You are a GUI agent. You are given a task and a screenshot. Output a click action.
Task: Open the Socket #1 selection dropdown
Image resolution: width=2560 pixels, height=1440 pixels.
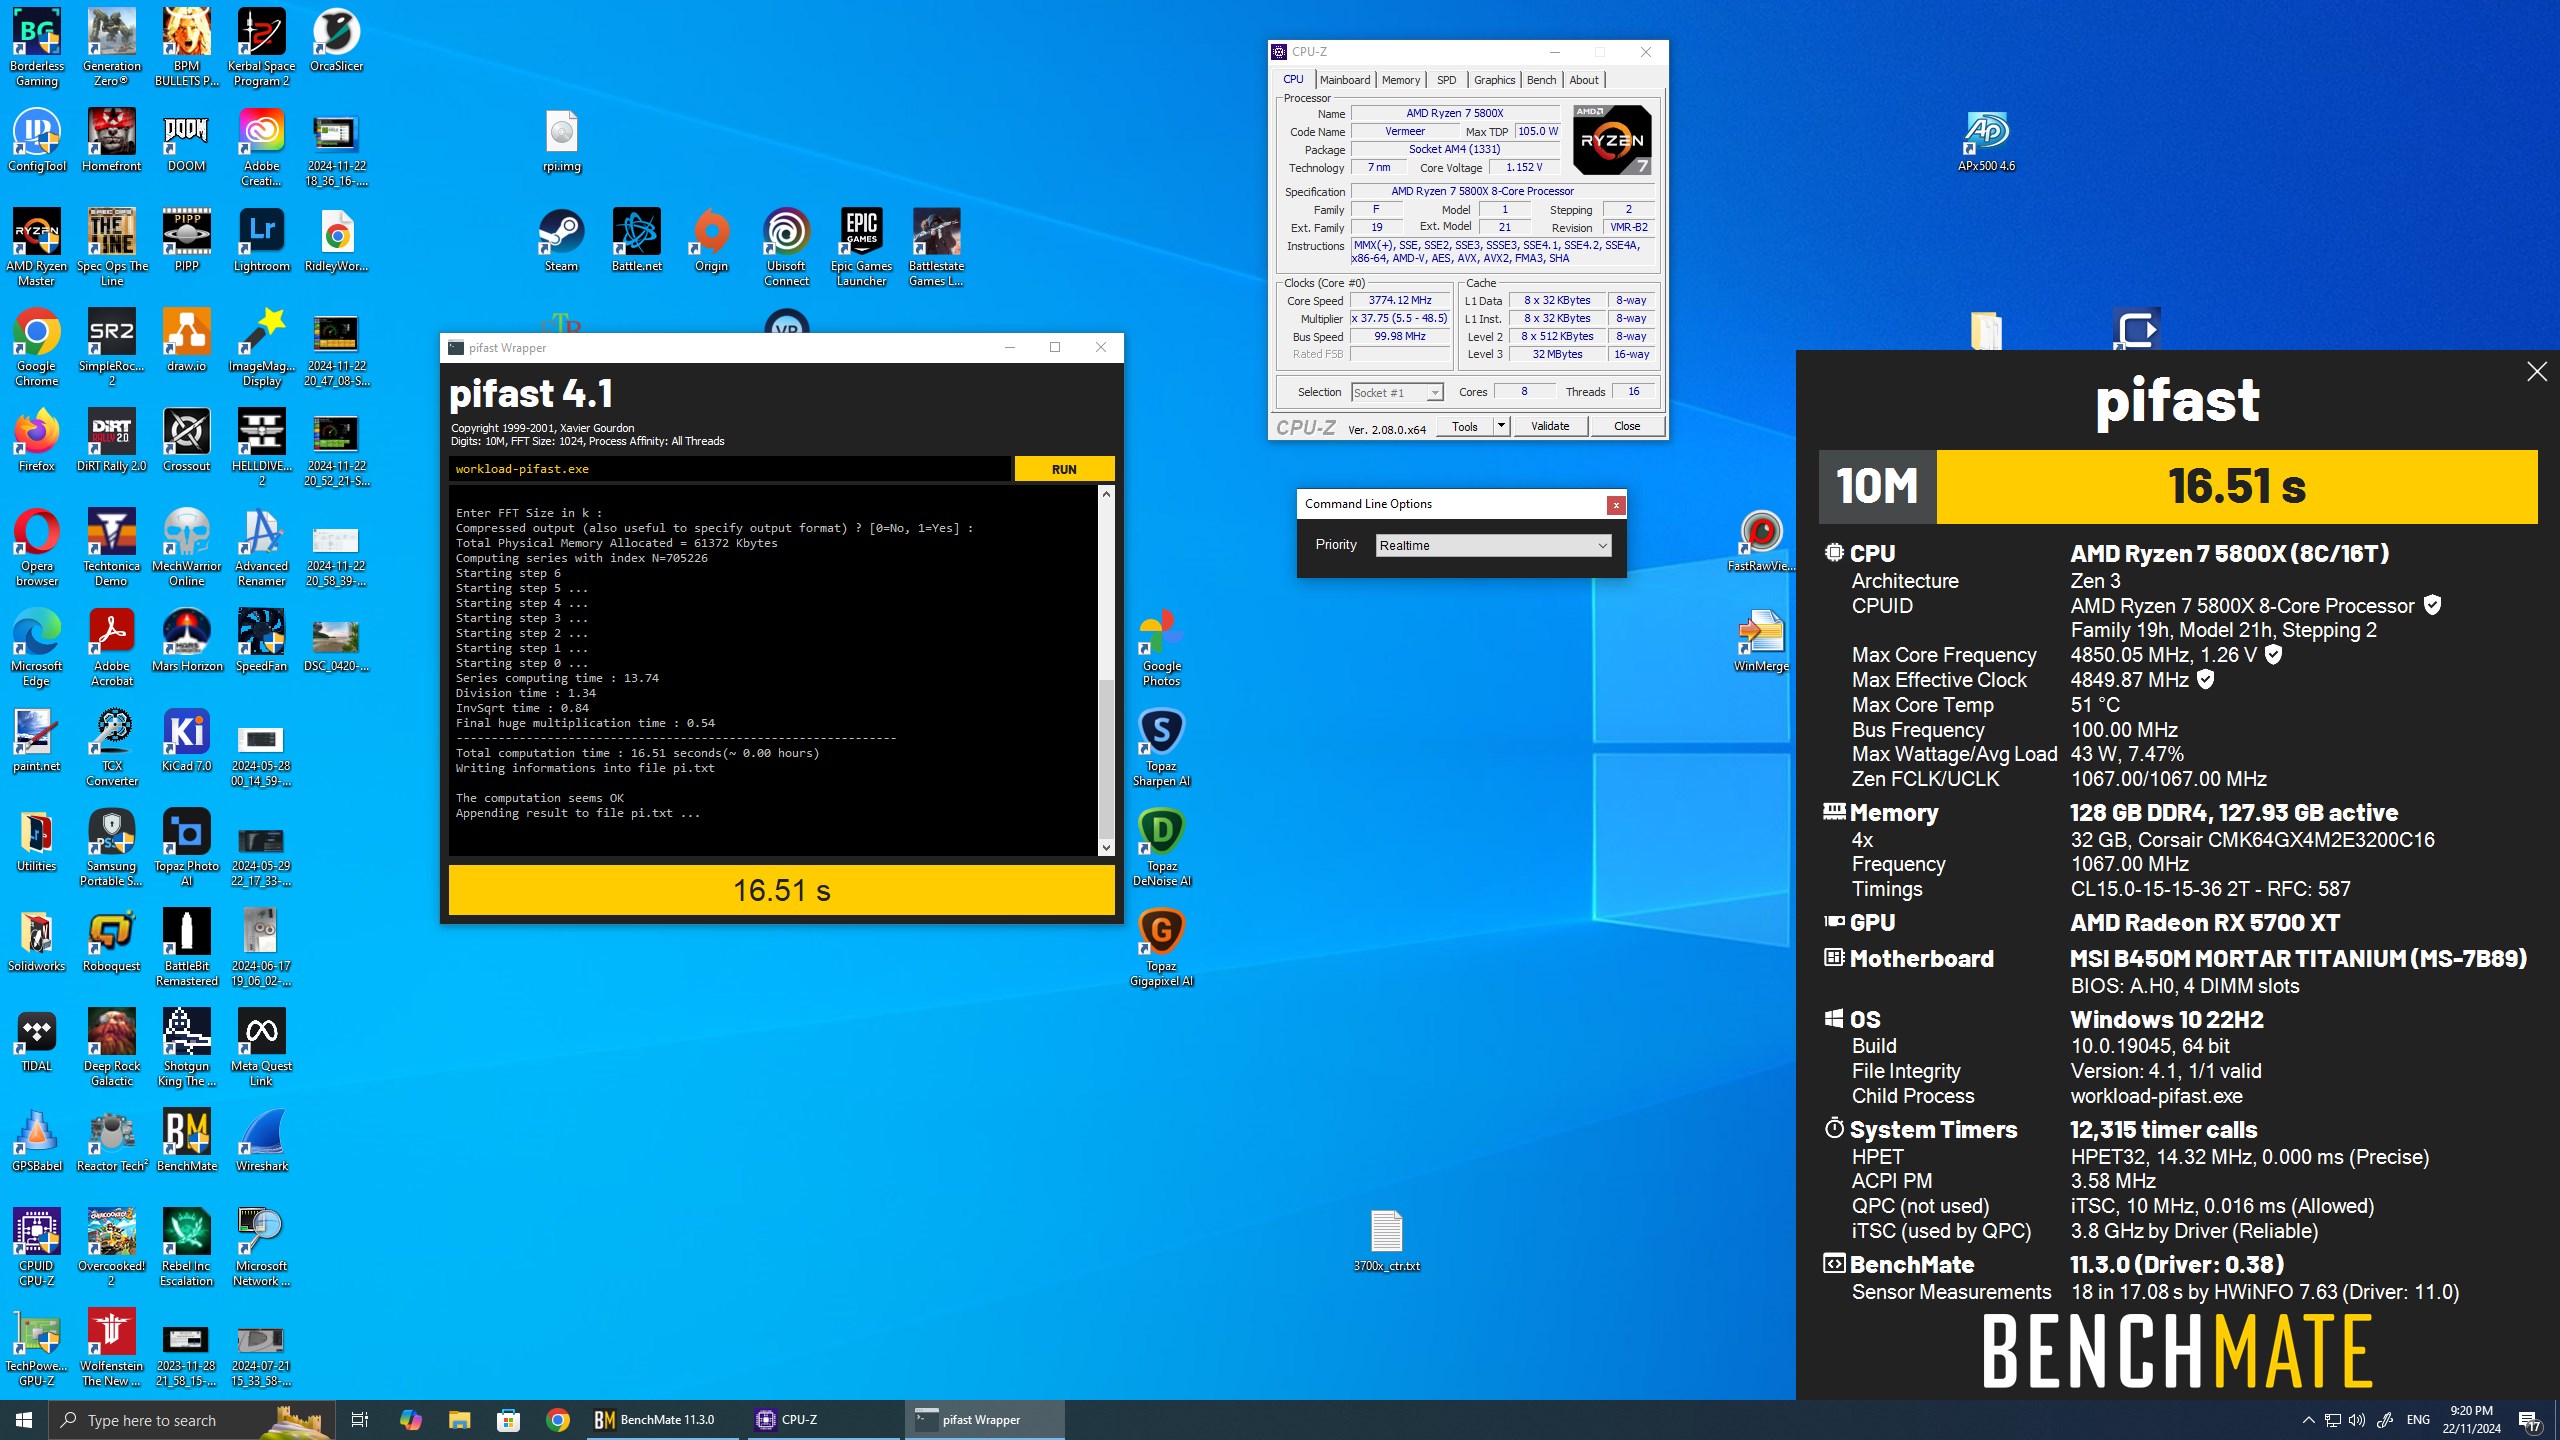(x=1397, y=393)
